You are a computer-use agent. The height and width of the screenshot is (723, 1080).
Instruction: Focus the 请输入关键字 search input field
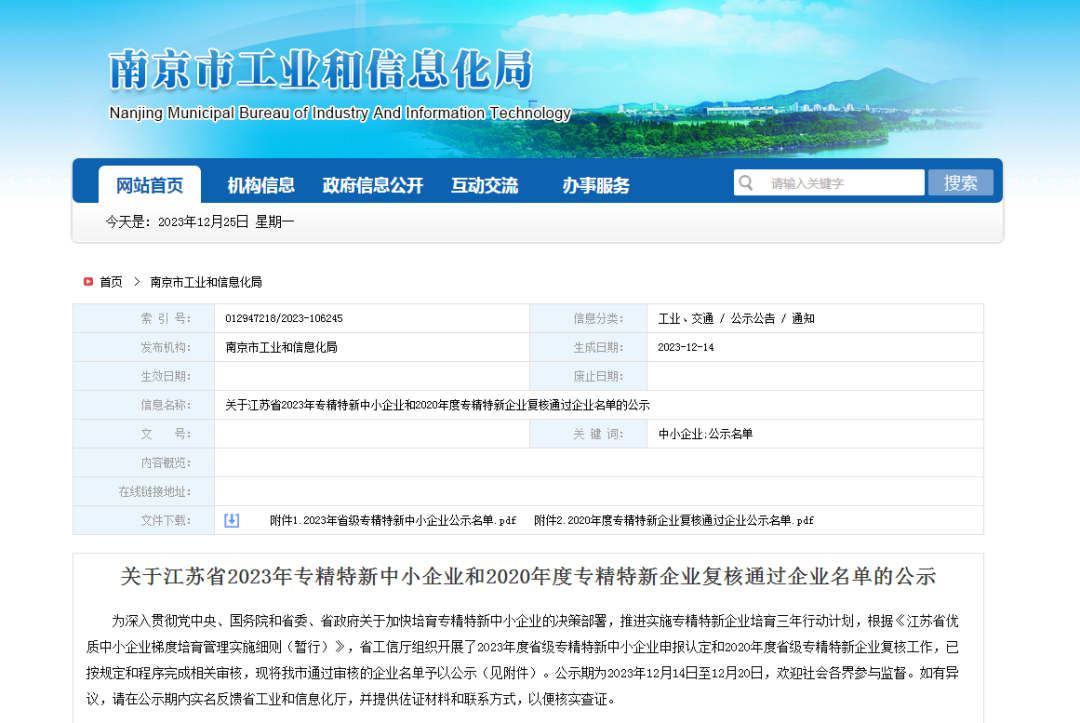tap(840, 183)
